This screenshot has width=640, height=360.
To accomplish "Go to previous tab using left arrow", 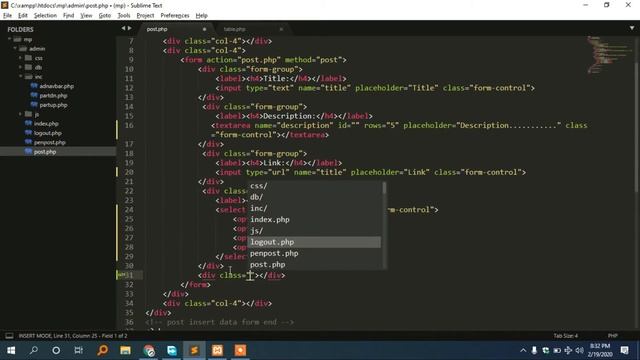I will [x=123, y=28].
